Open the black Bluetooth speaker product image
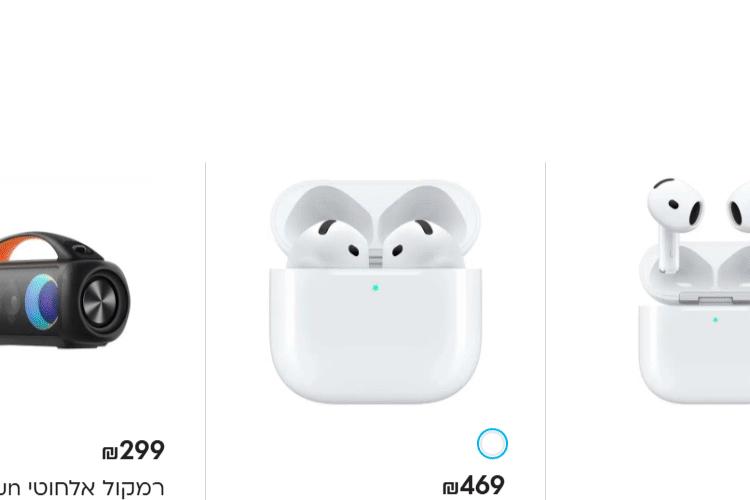 [x=65, y=290]
